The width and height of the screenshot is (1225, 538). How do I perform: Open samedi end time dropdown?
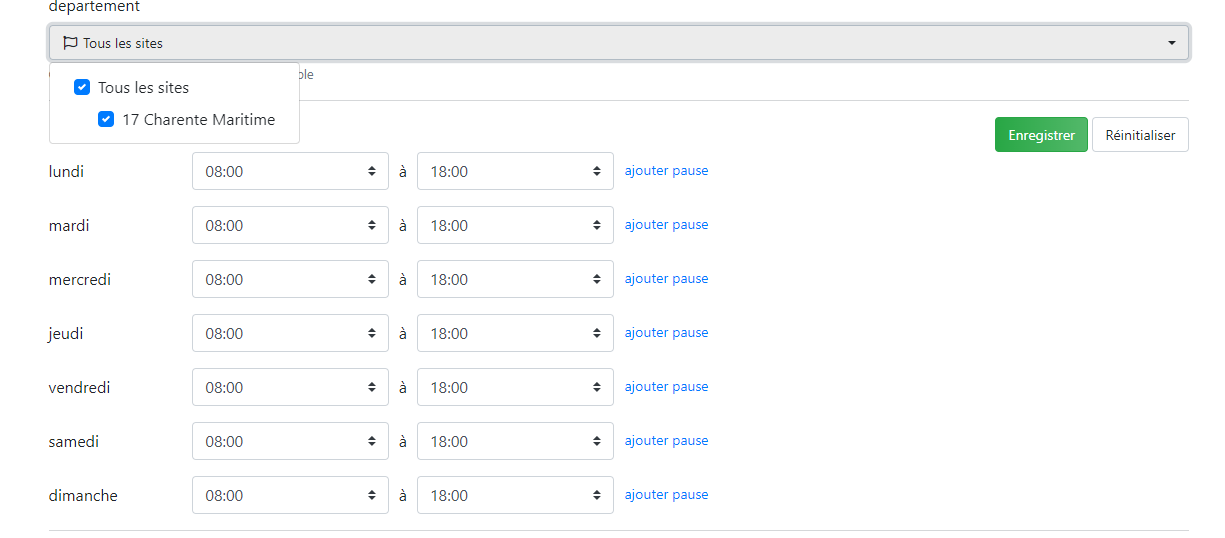click(x=515, y=441)
